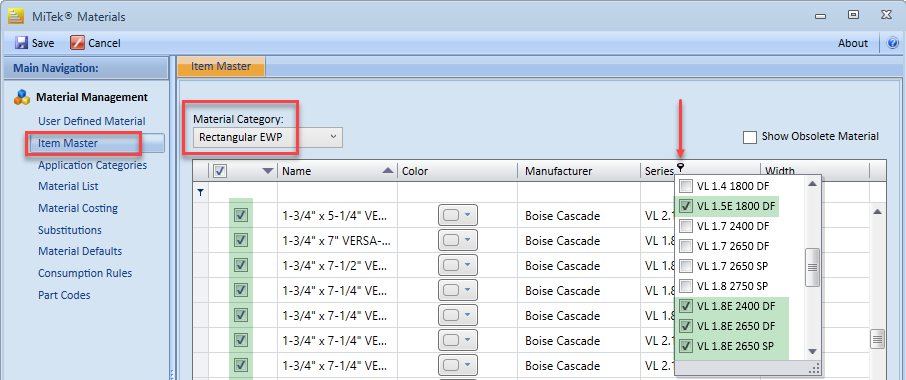The height and width of the screenshot is (380, 906).
Task: Click the filter row funnel icon
Action: (200, 193)
